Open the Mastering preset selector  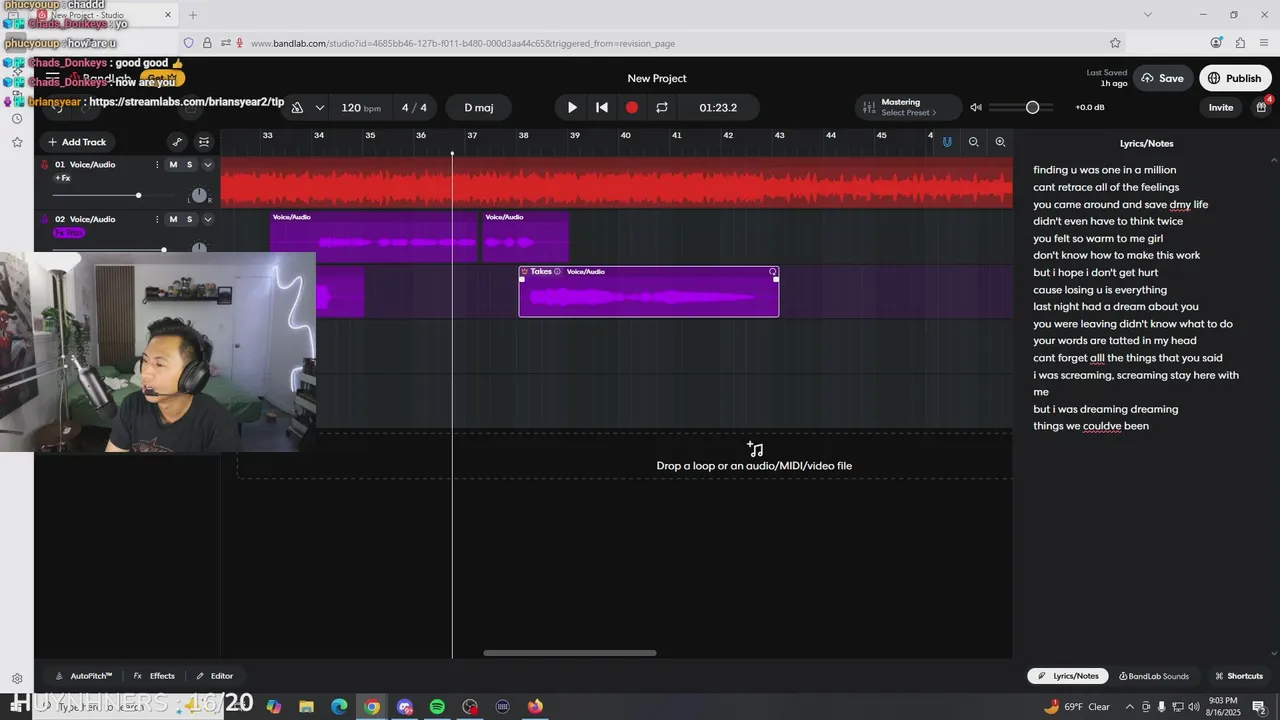point(908,107)
